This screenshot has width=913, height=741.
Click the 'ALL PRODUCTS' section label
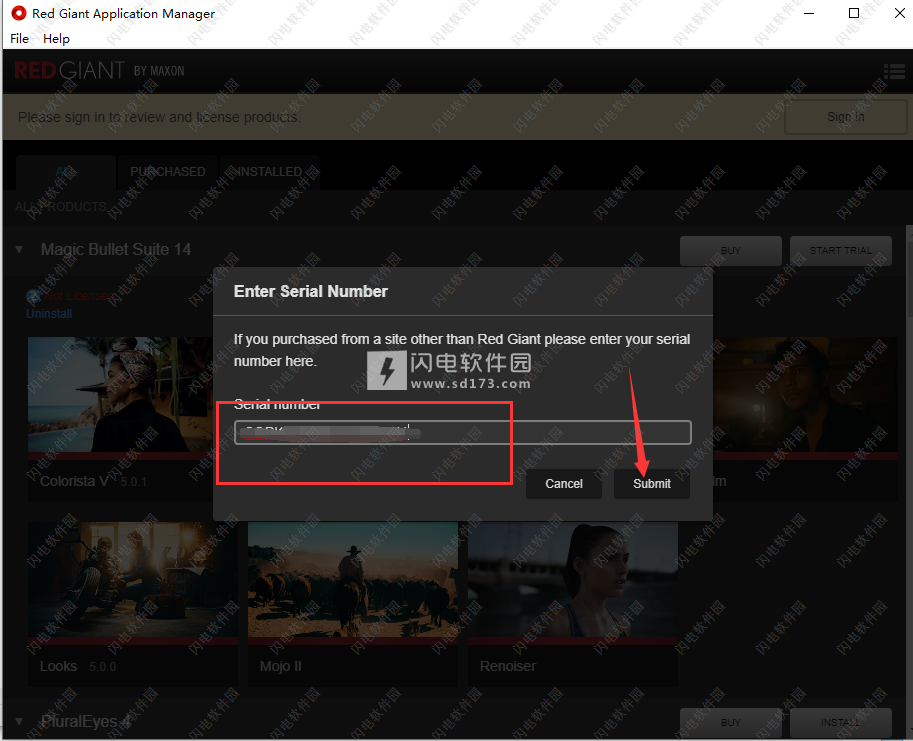[61, 207]
